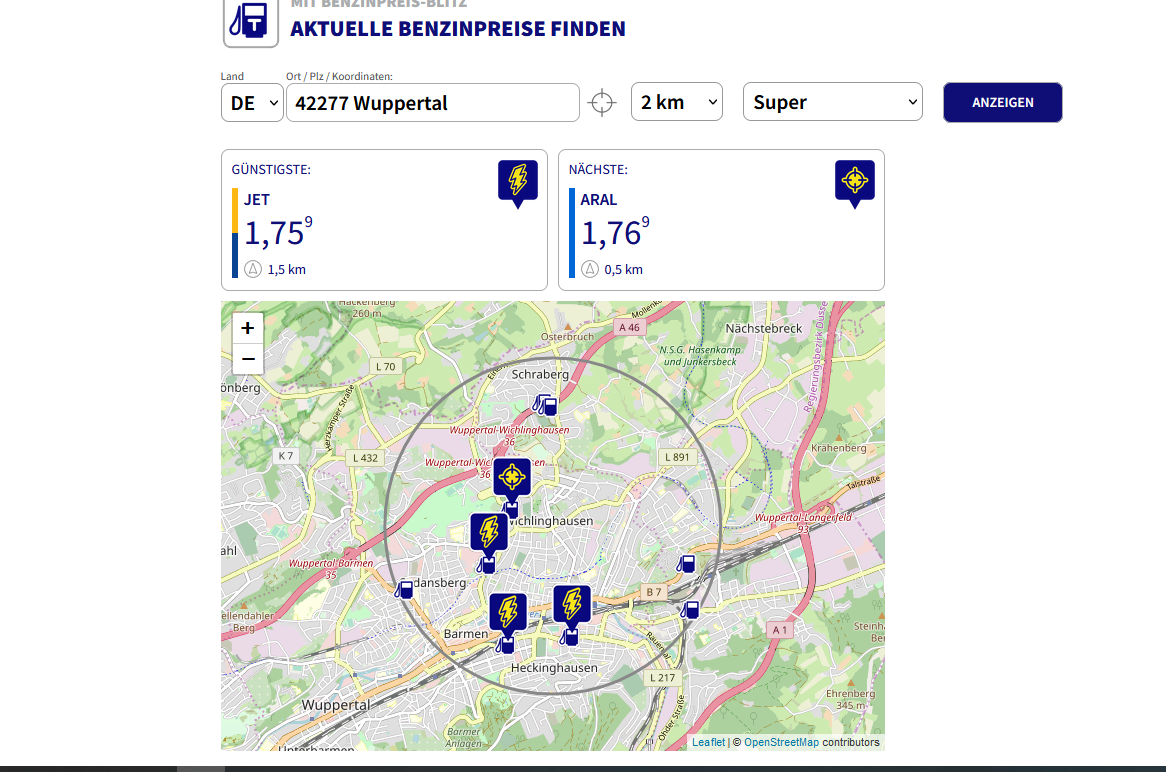Click the Krahenberg label on the map

click(839, 448)
